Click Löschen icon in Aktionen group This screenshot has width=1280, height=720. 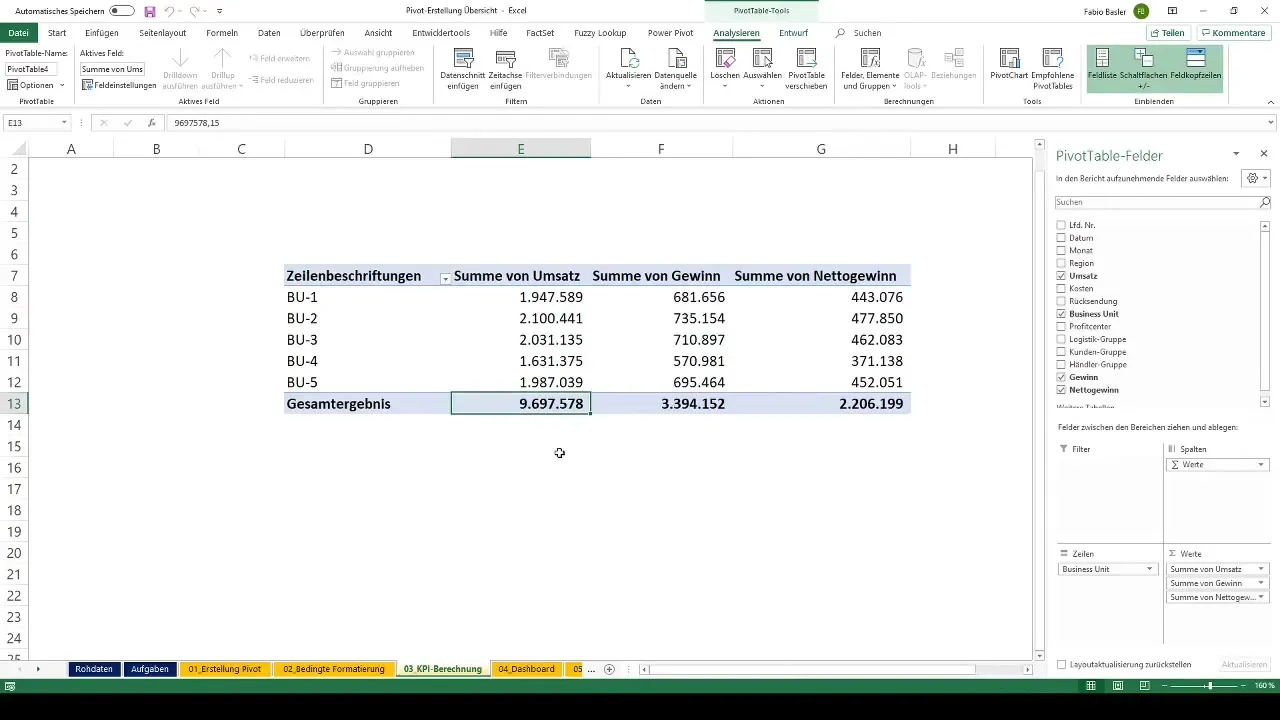pos(724,57)
